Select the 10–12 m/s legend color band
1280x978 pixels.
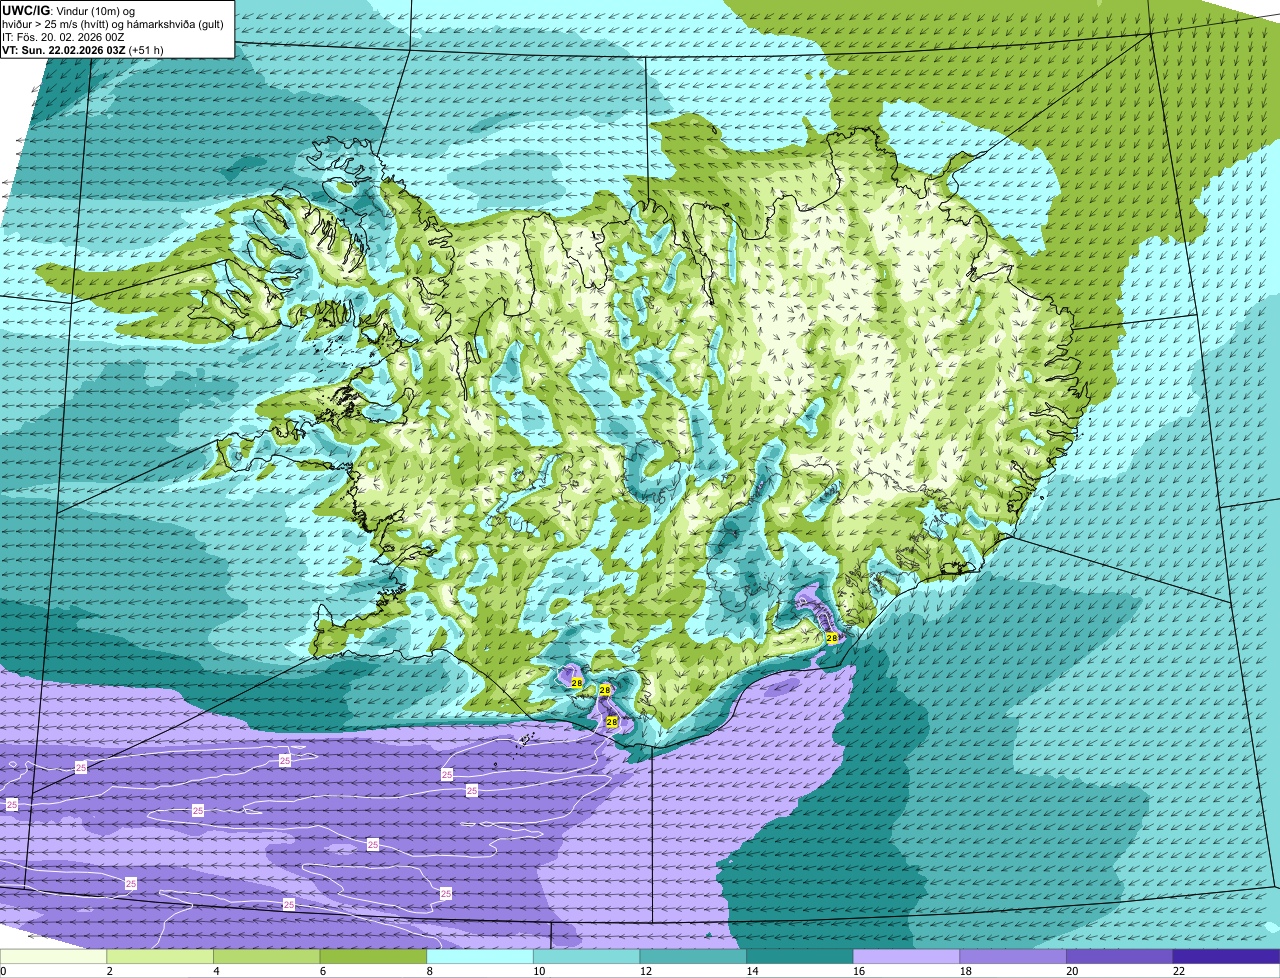point(587,956)
